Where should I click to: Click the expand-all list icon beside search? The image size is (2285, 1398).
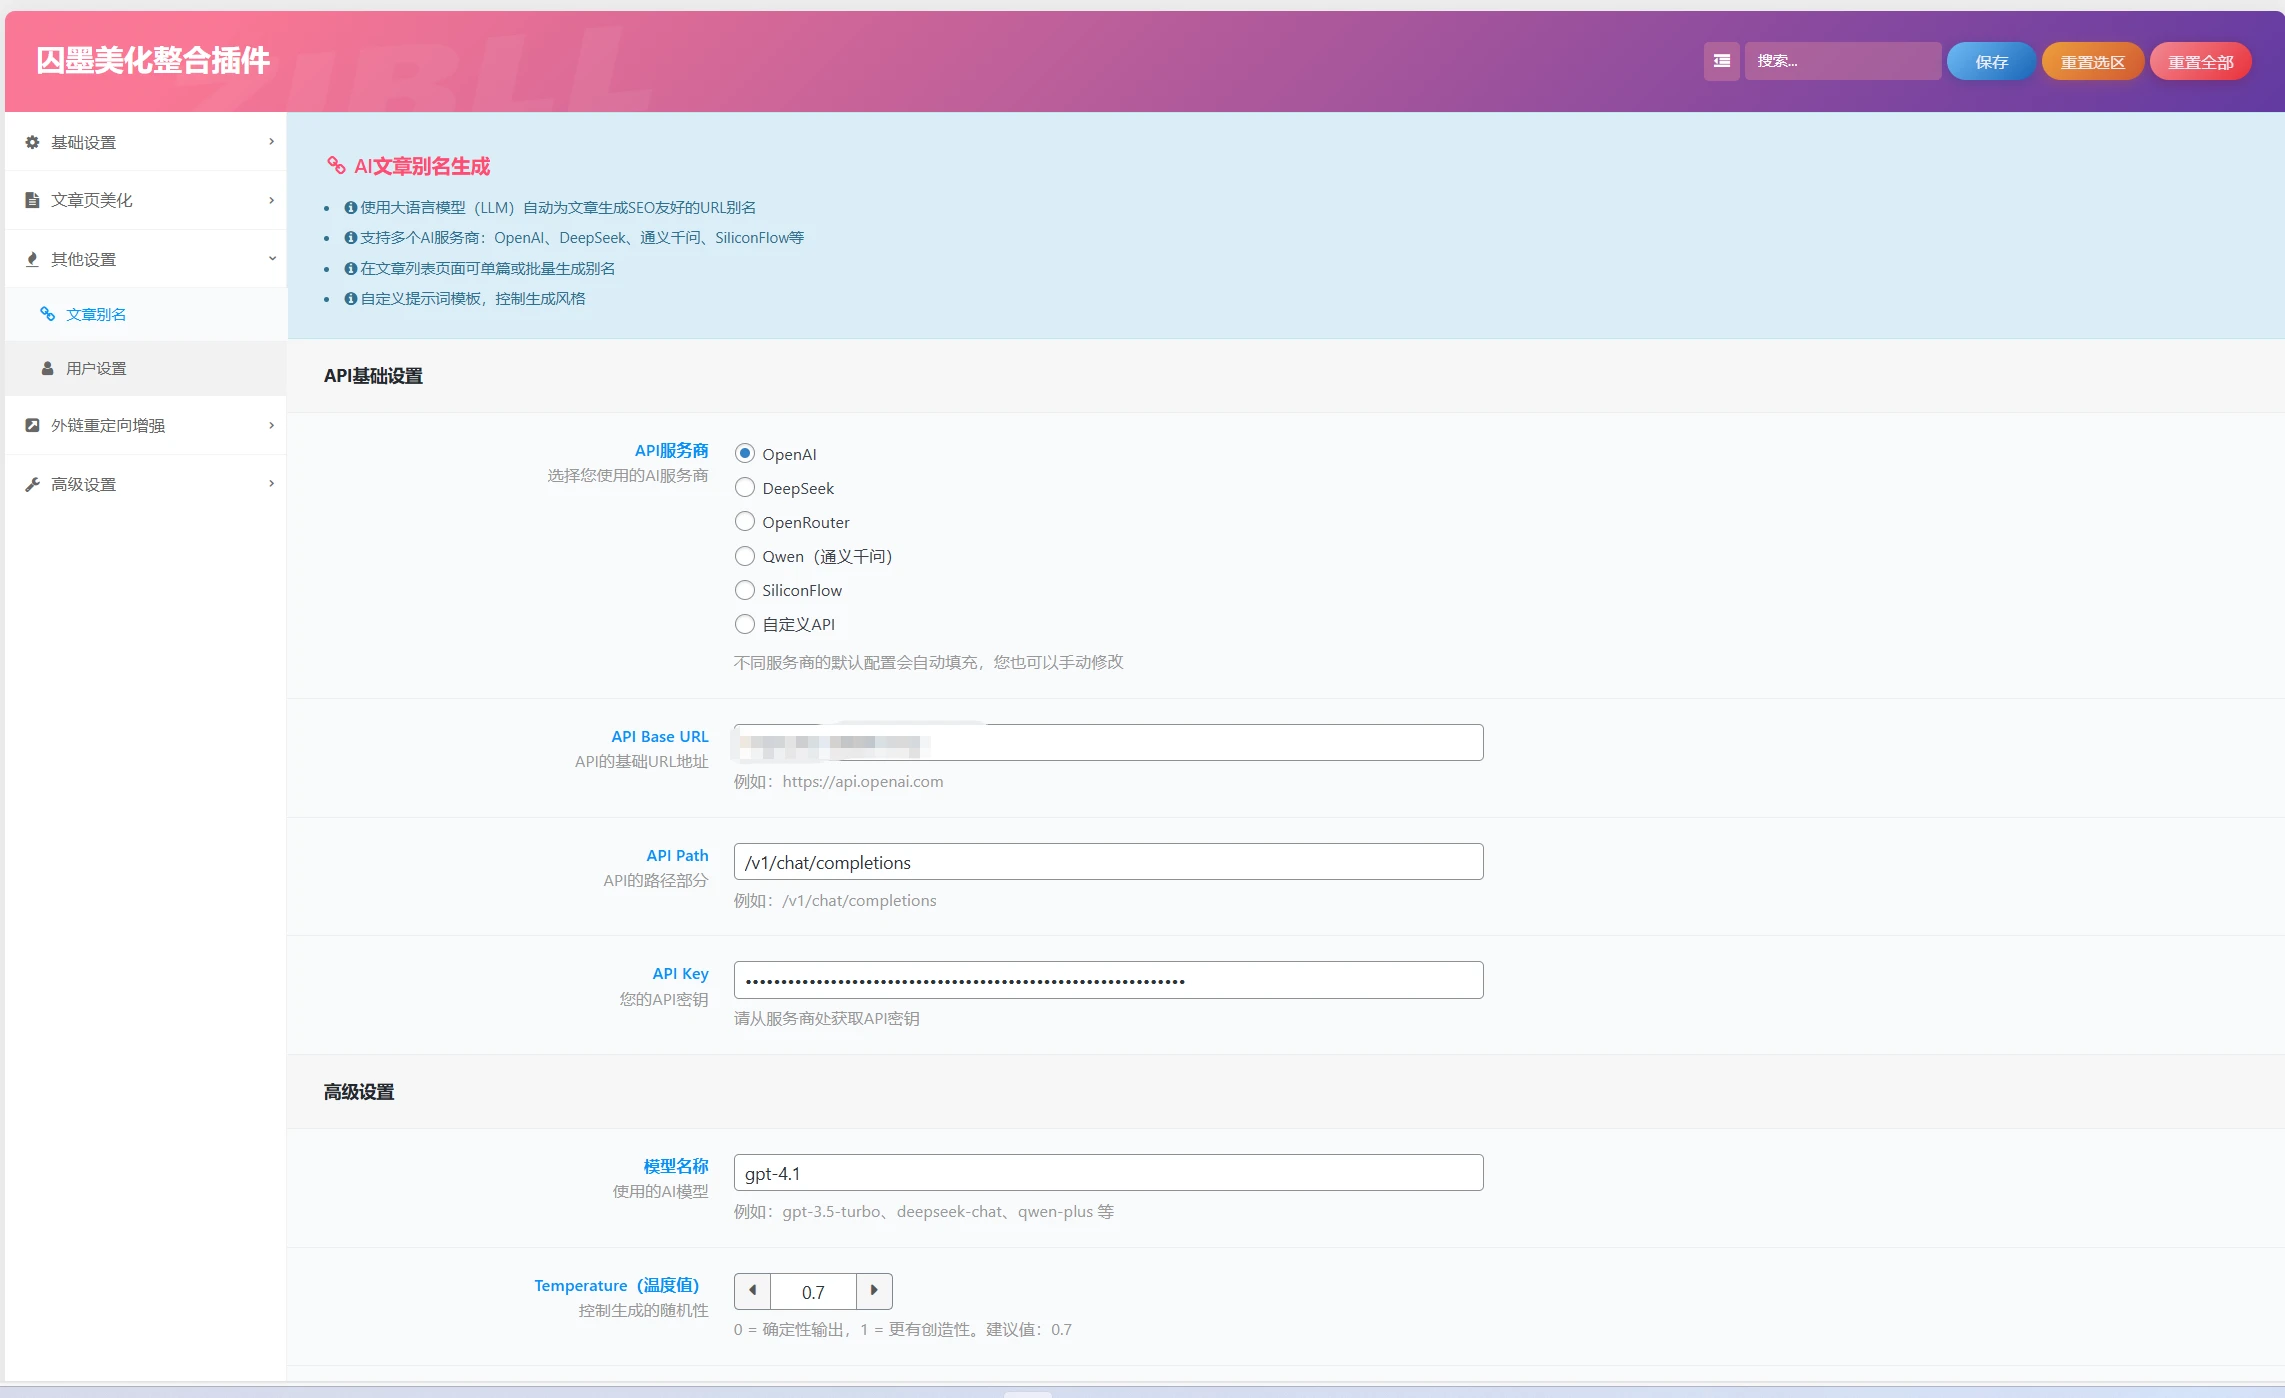tap(1721, 61)
